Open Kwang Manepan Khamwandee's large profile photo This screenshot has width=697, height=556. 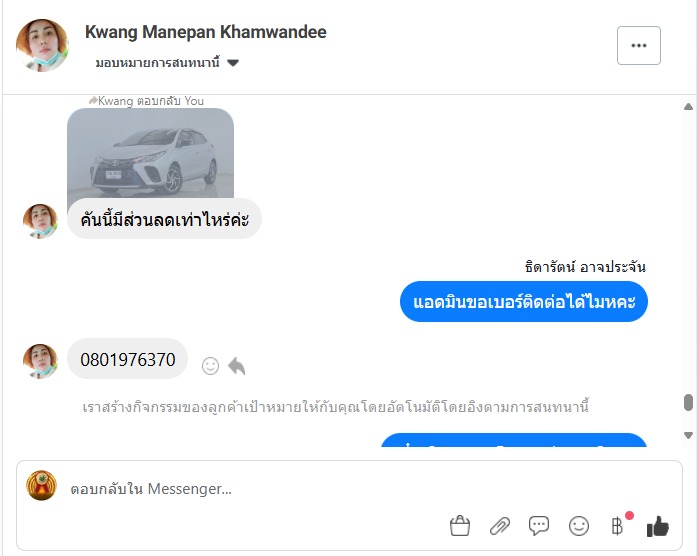pos(42,45)
